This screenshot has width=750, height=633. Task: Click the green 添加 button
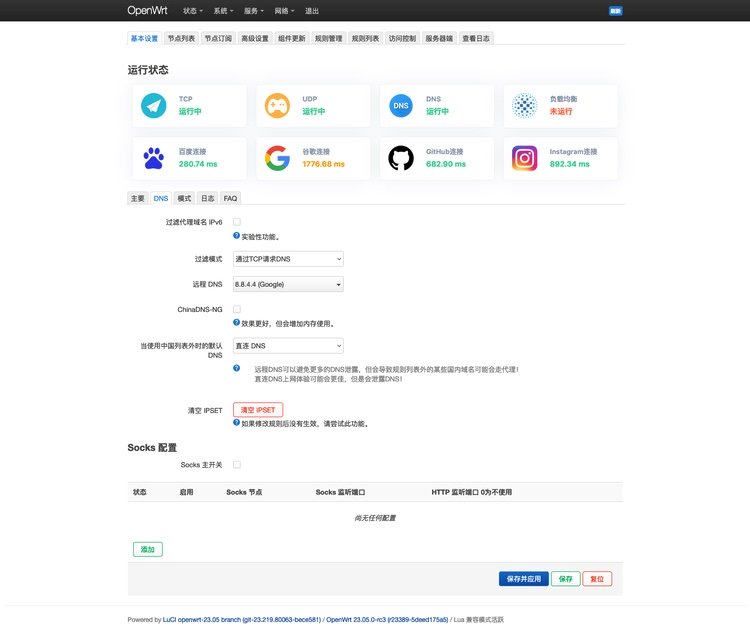(x=148, y=550)
